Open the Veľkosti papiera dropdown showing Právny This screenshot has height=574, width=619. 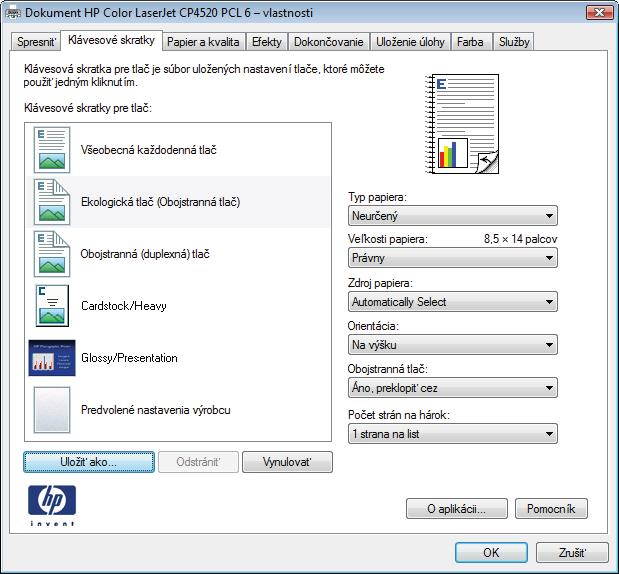(x=453, y=258)
